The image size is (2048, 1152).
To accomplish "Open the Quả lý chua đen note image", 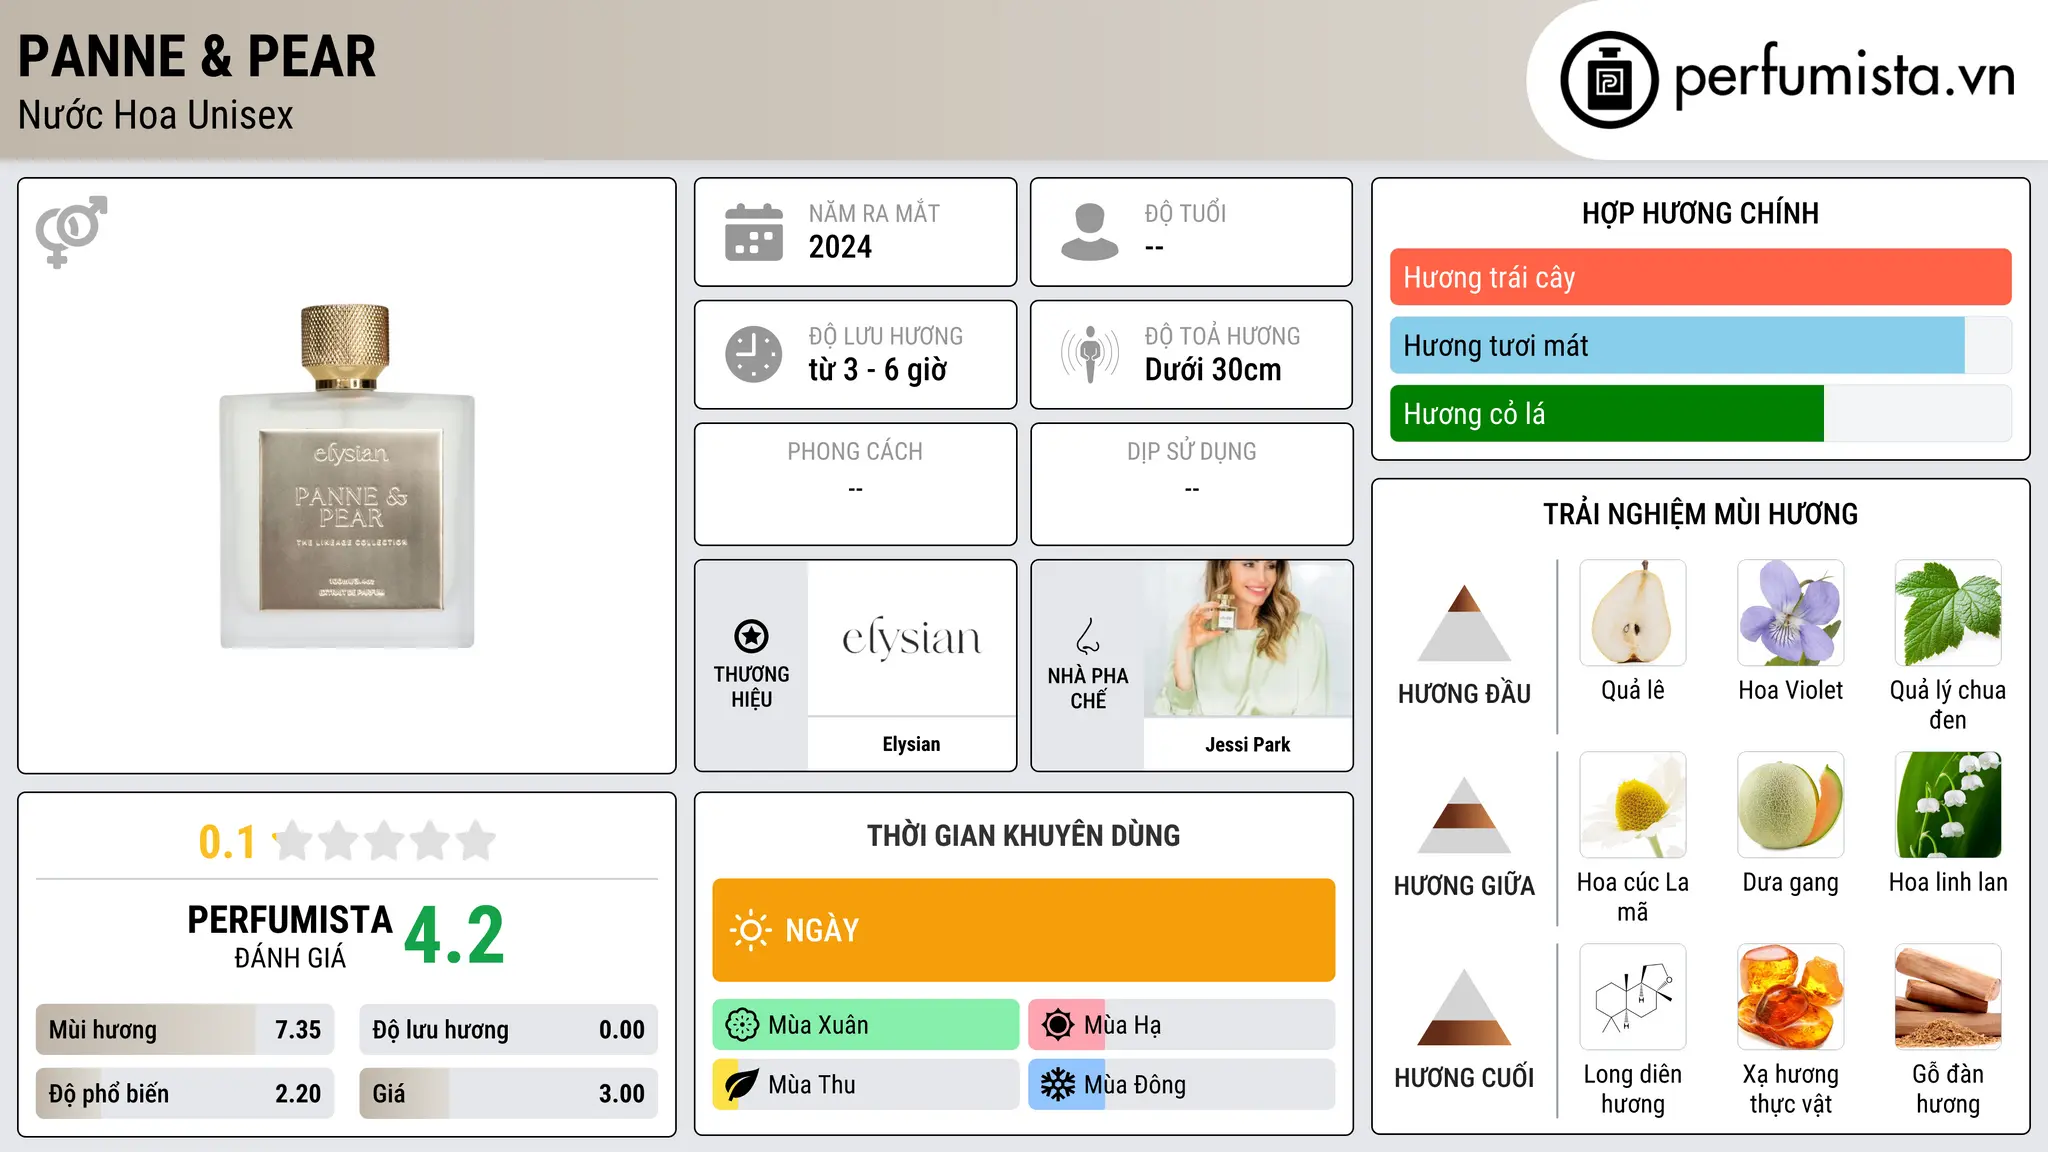I will pos(1948,613).
